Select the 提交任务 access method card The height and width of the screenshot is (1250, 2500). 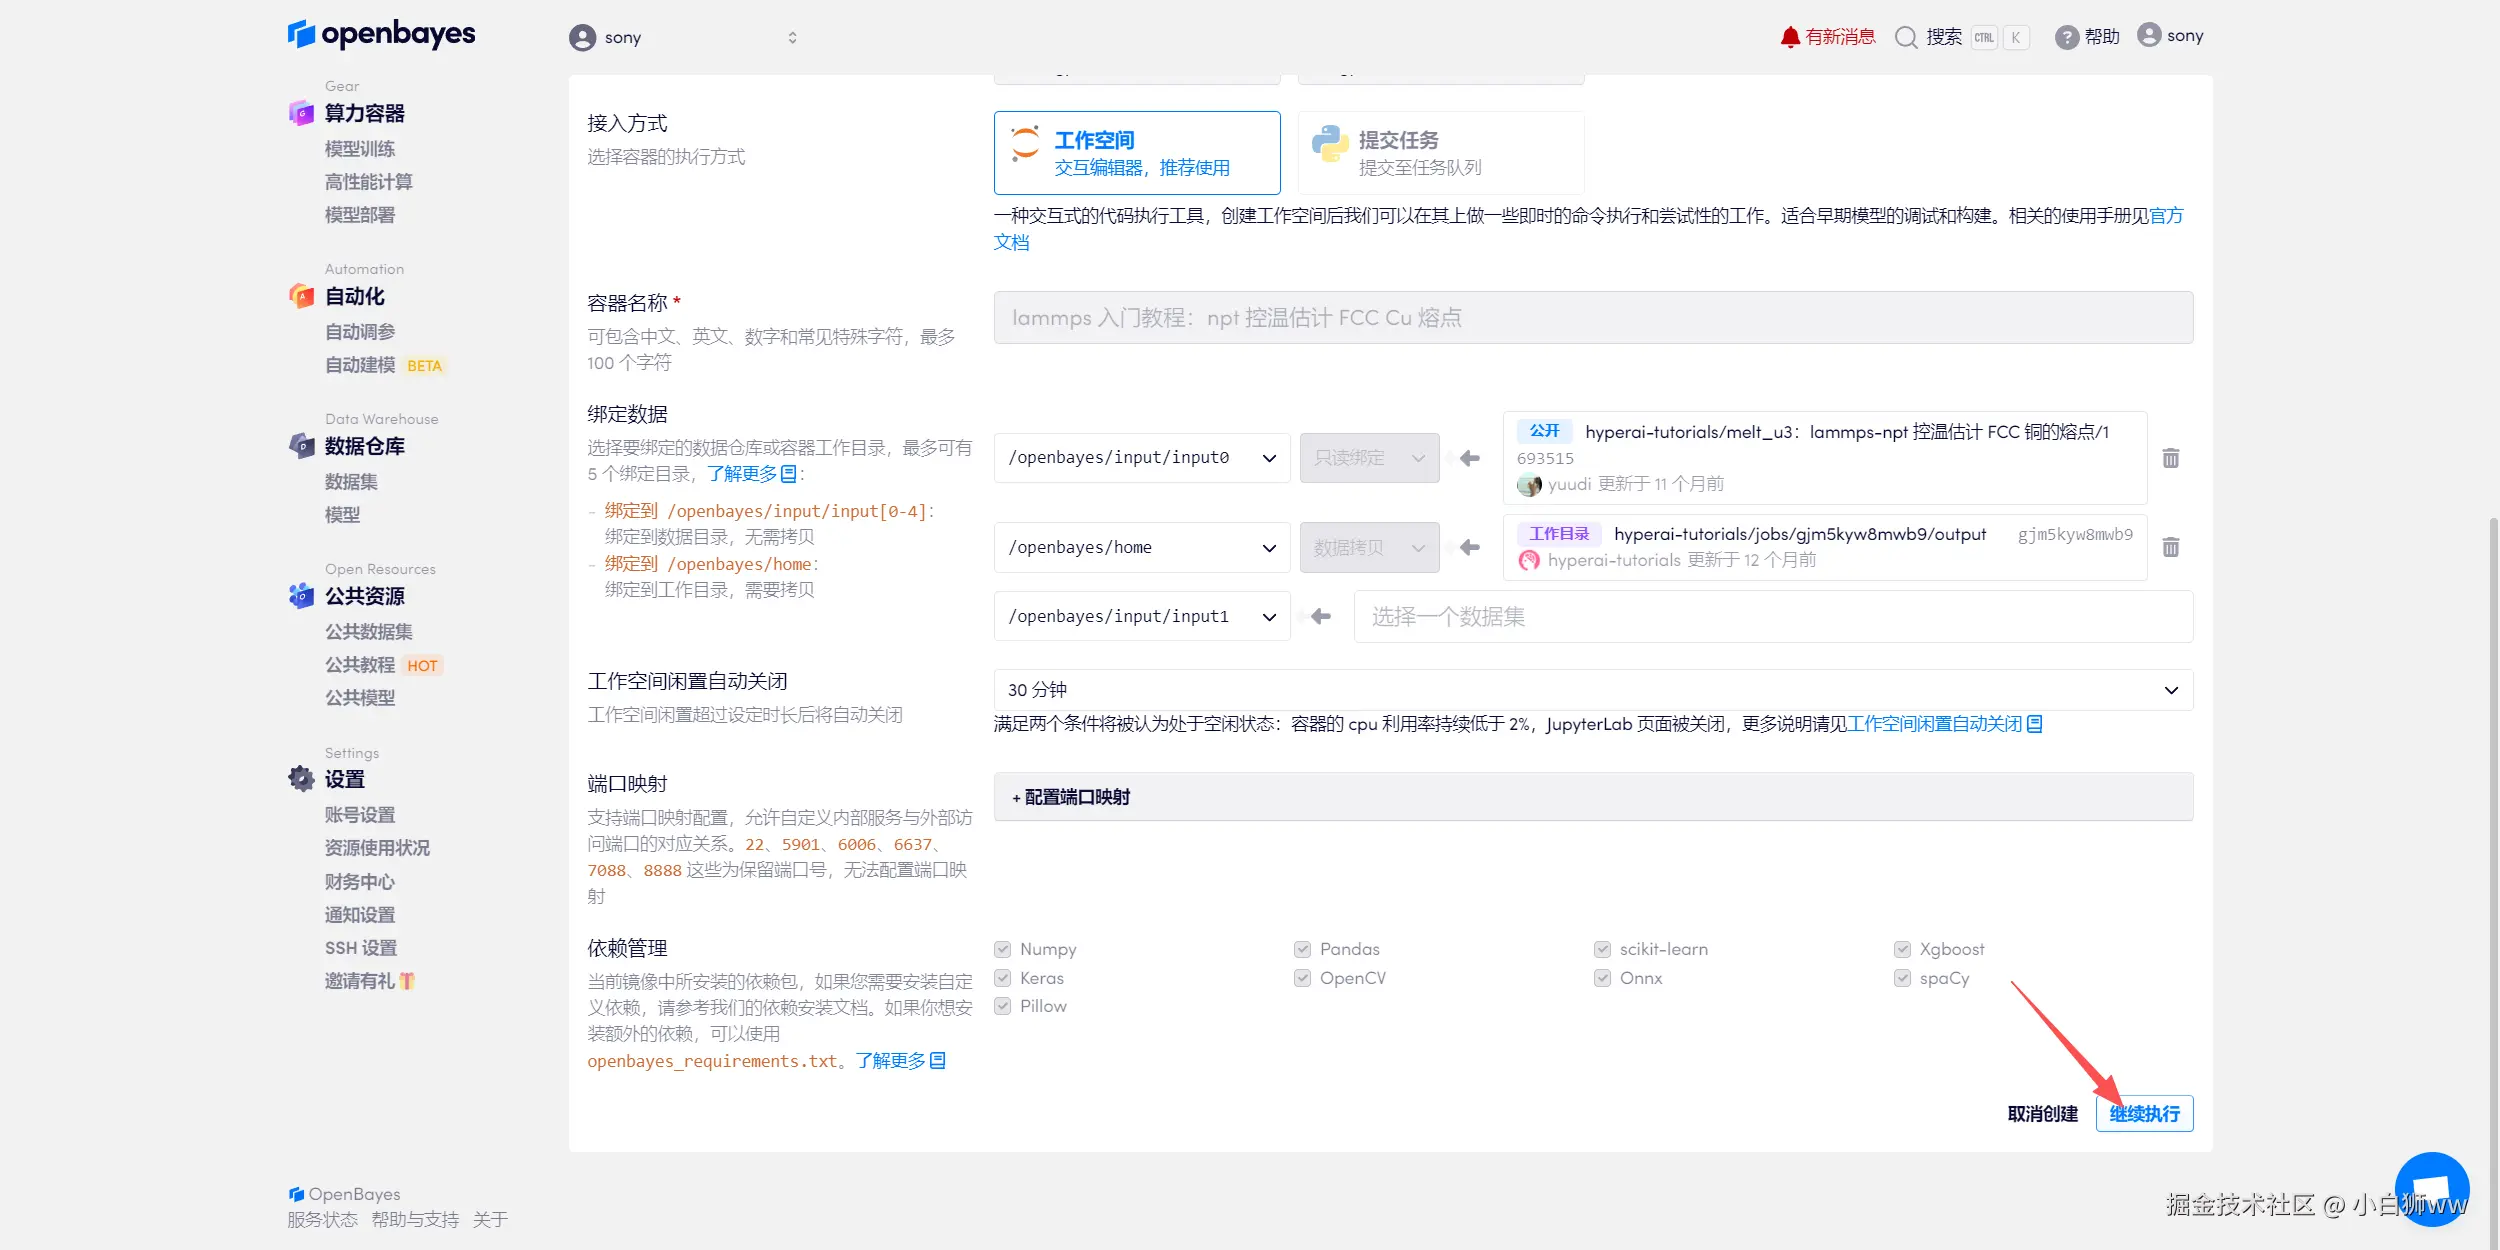1440,152
